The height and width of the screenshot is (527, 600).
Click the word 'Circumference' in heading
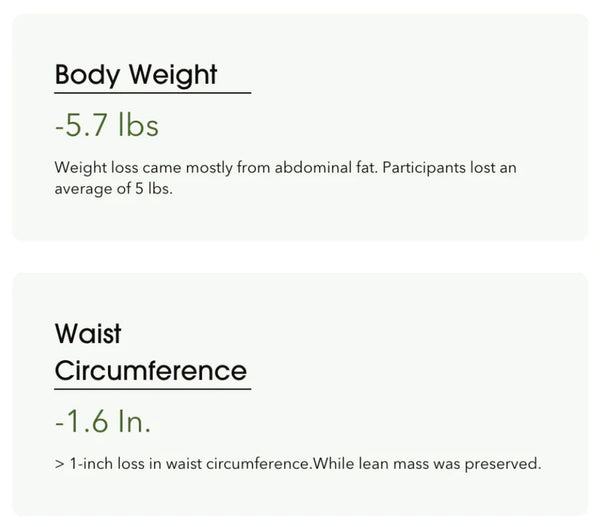coord(151,371)
